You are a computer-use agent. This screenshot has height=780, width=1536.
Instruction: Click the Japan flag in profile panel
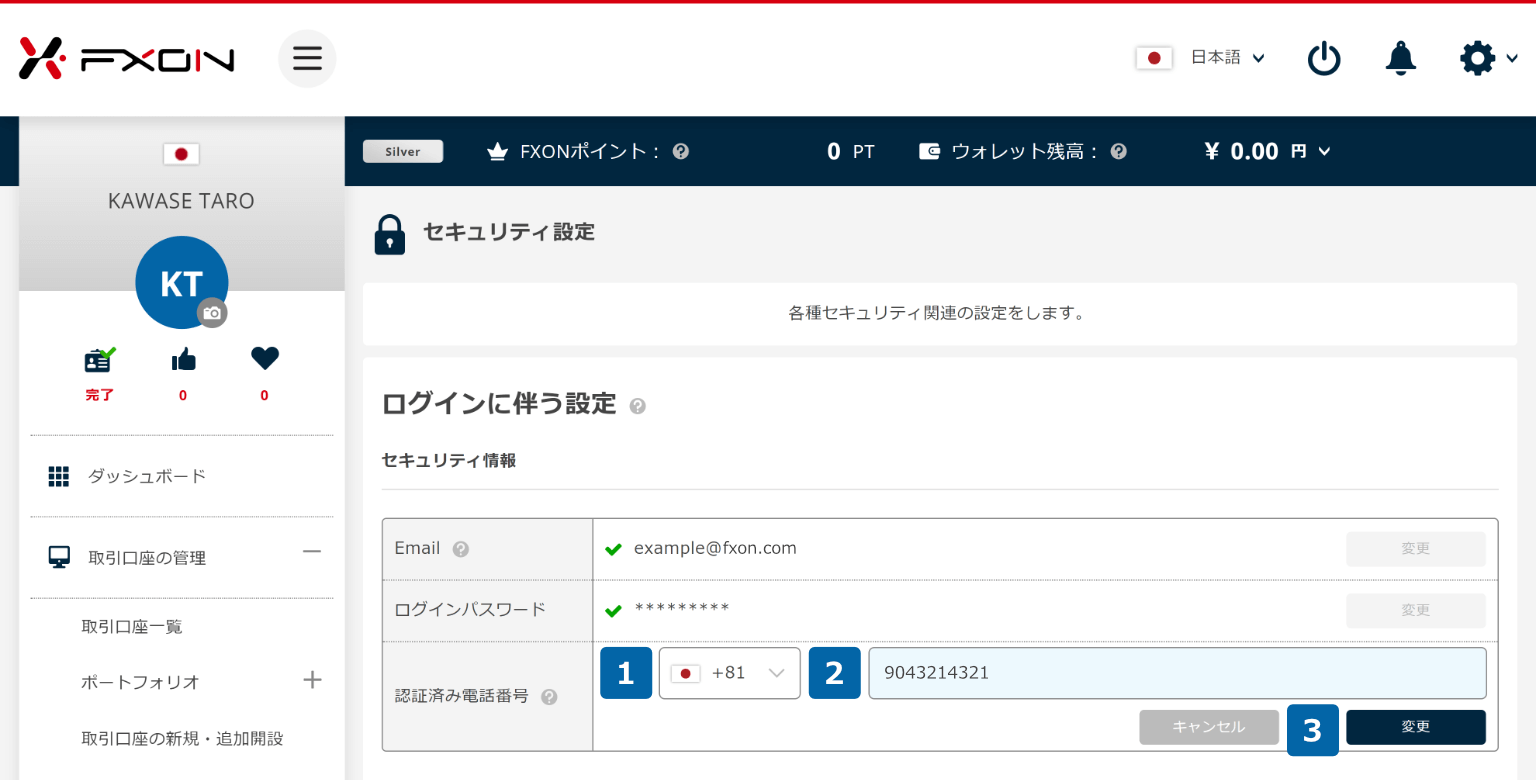(x=181, y=154)
